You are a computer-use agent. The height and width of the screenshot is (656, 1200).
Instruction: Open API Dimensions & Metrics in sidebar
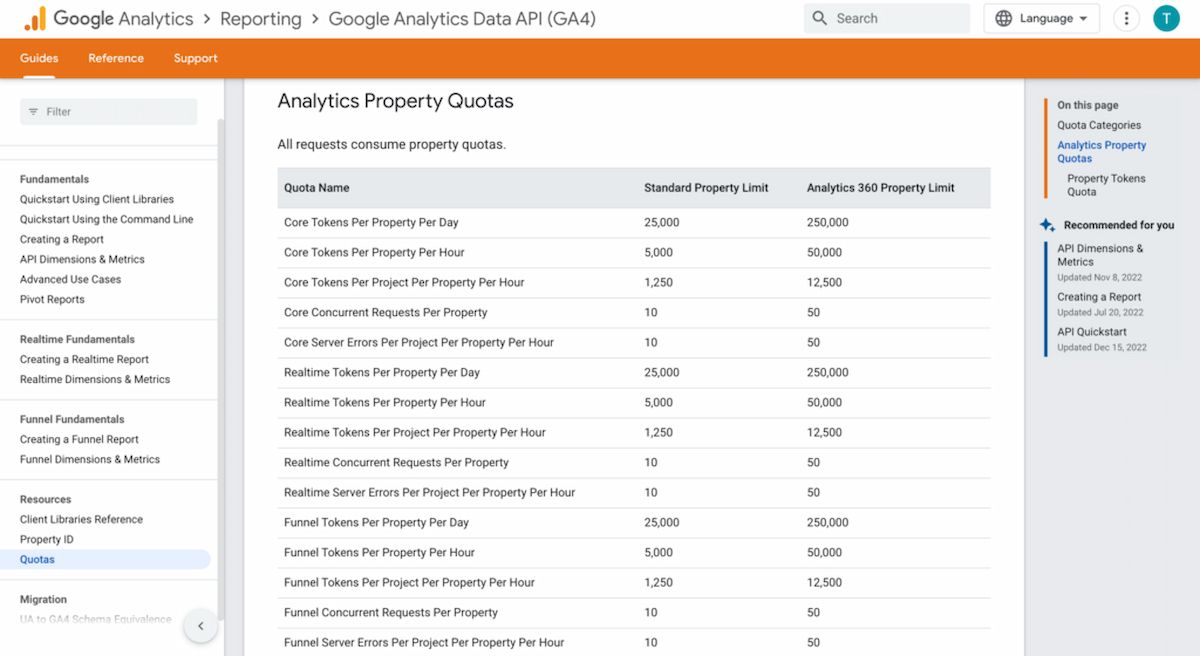click(82, 259)
